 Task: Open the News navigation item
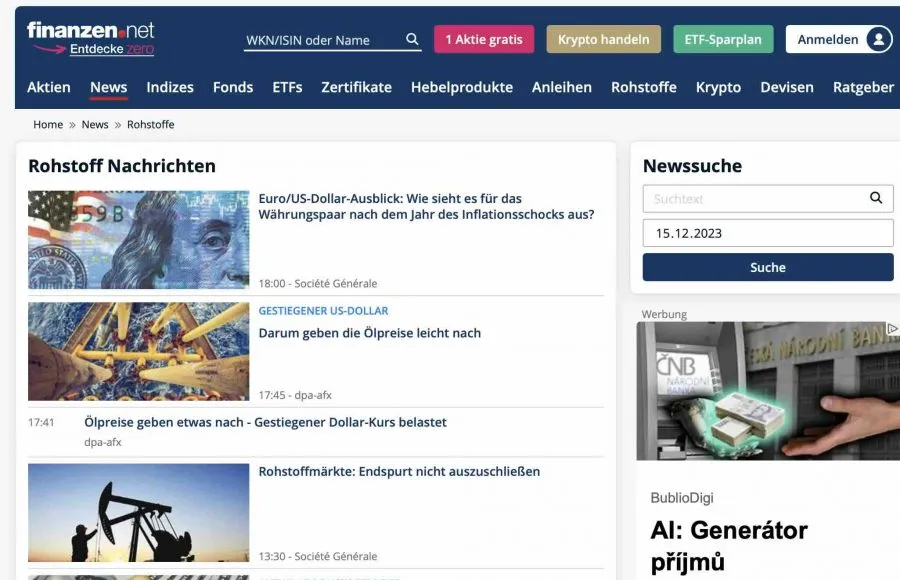click(x=108, y=87)
